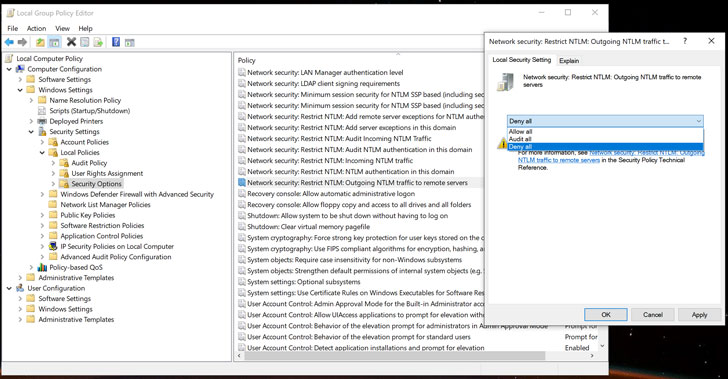Expand the Administrative Templates under Computer Configuration
Screen dimensions: 728x379
(x=20, y=278)
